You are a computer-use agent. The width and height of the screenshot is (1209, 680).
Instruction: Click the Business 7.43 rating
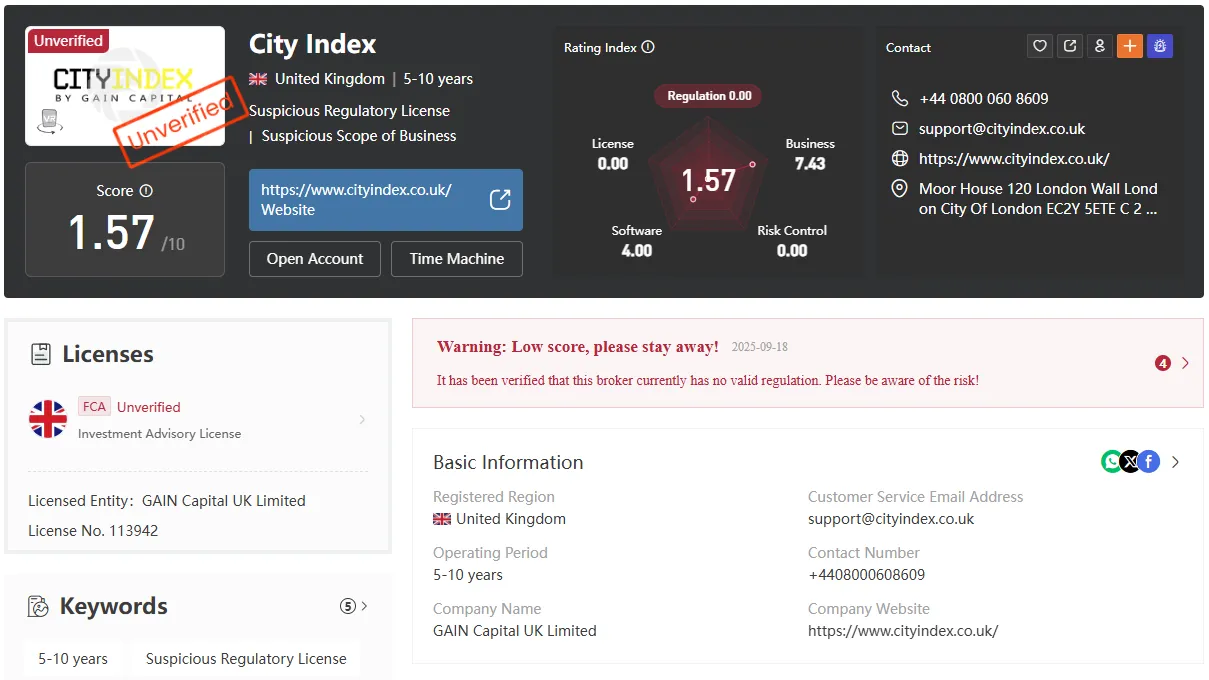click(x=810, y=154)
